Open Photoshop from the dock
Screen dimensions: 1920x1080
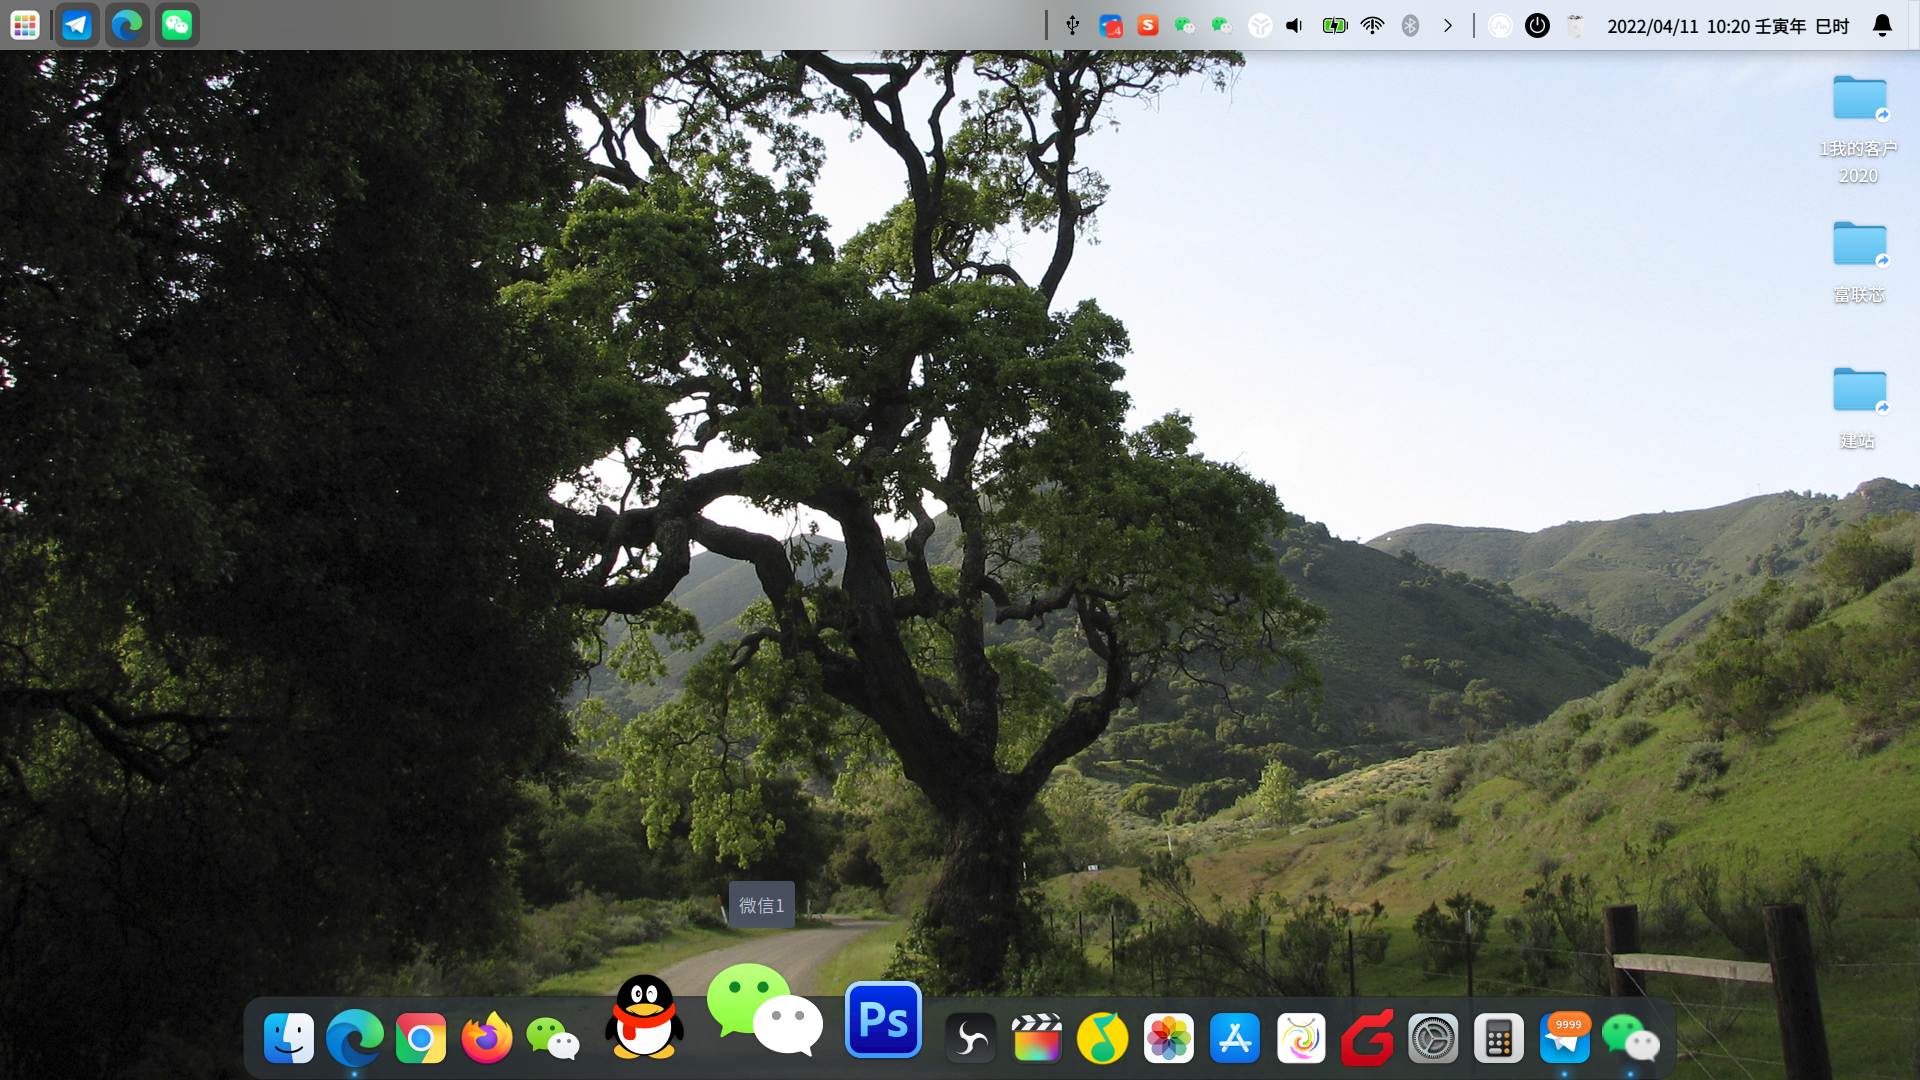(x=883, y=1020)
